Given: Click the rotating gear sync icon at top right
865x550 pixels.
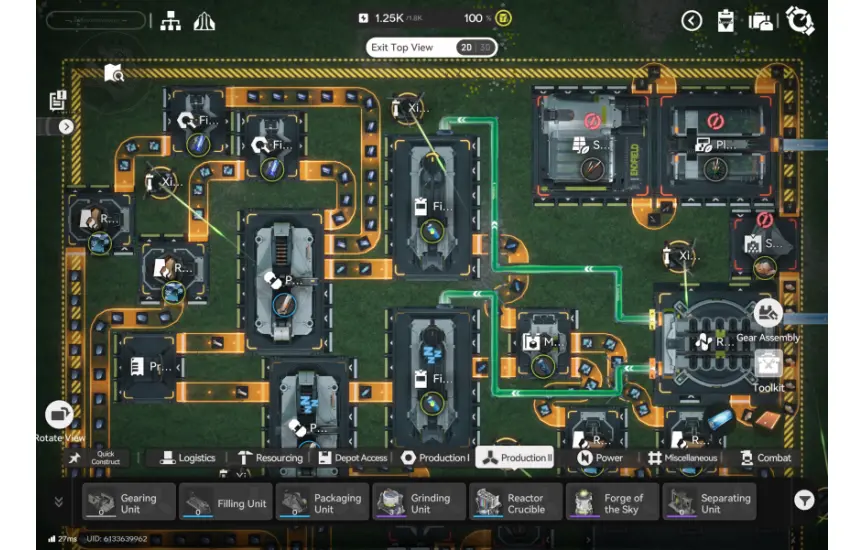Looking at the screenshot, I should [x=800, y=21].
